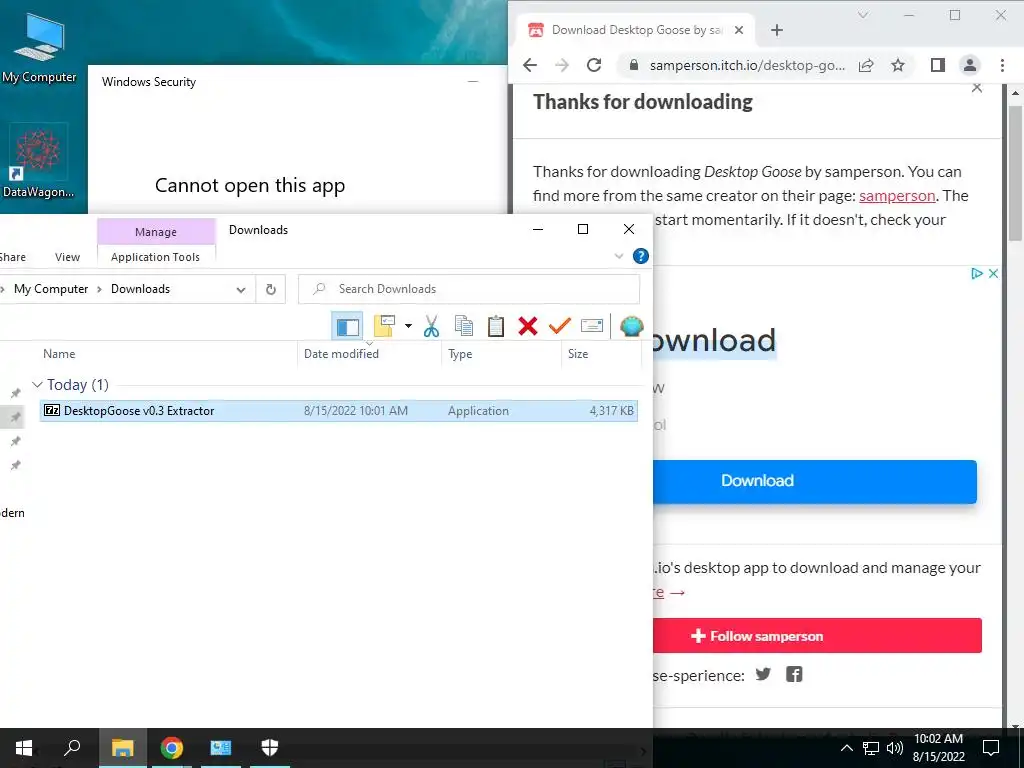
Task: Click the Paste clipboard icon in Explorer
Action: pos(496,325)
